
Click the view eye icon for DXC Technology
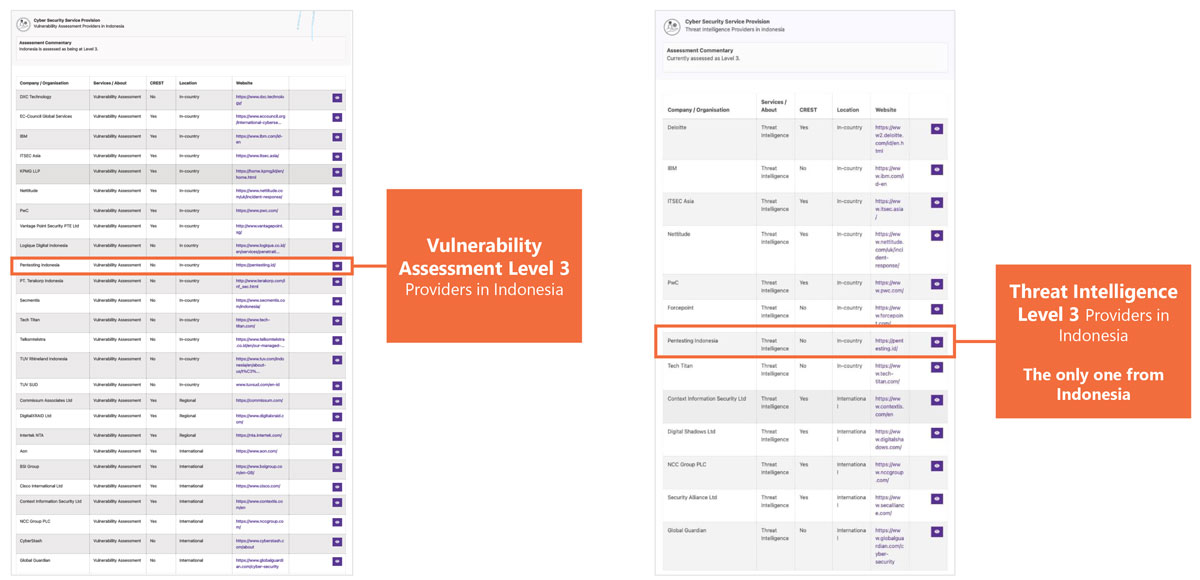(x=337, y=98)
